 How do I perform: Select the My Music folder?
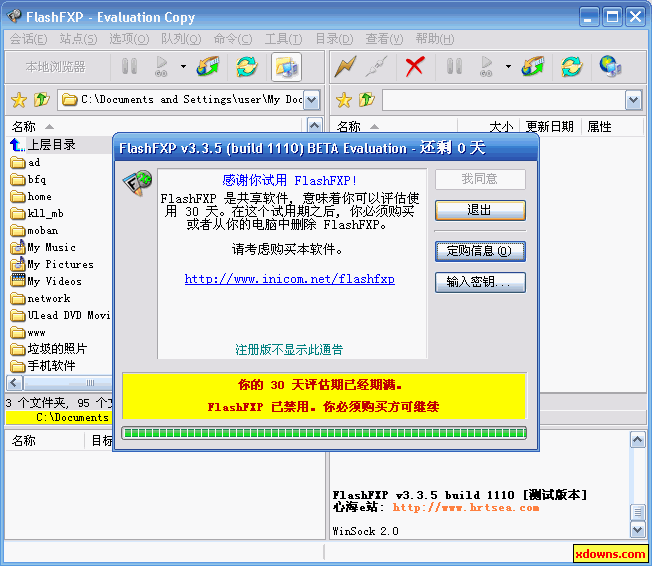[x=43, y=247]
